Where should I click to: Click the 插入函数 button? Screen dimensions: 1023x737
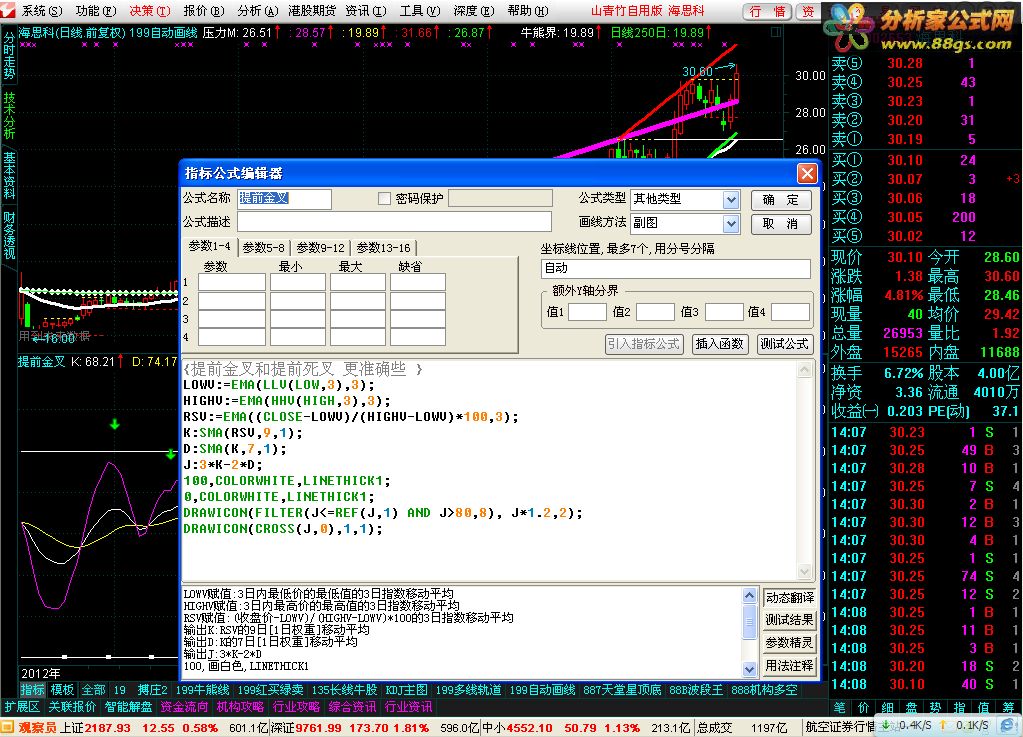click(x=720, y=344)
